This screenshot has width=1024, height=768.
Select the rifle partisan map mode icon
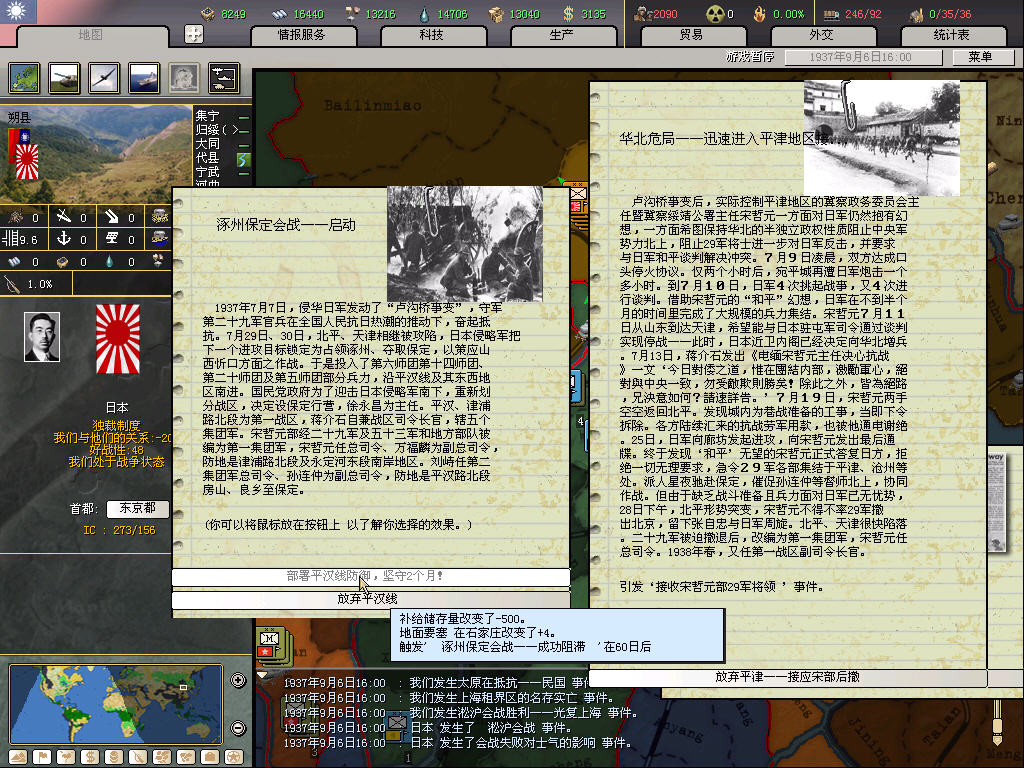pos(138,757)
